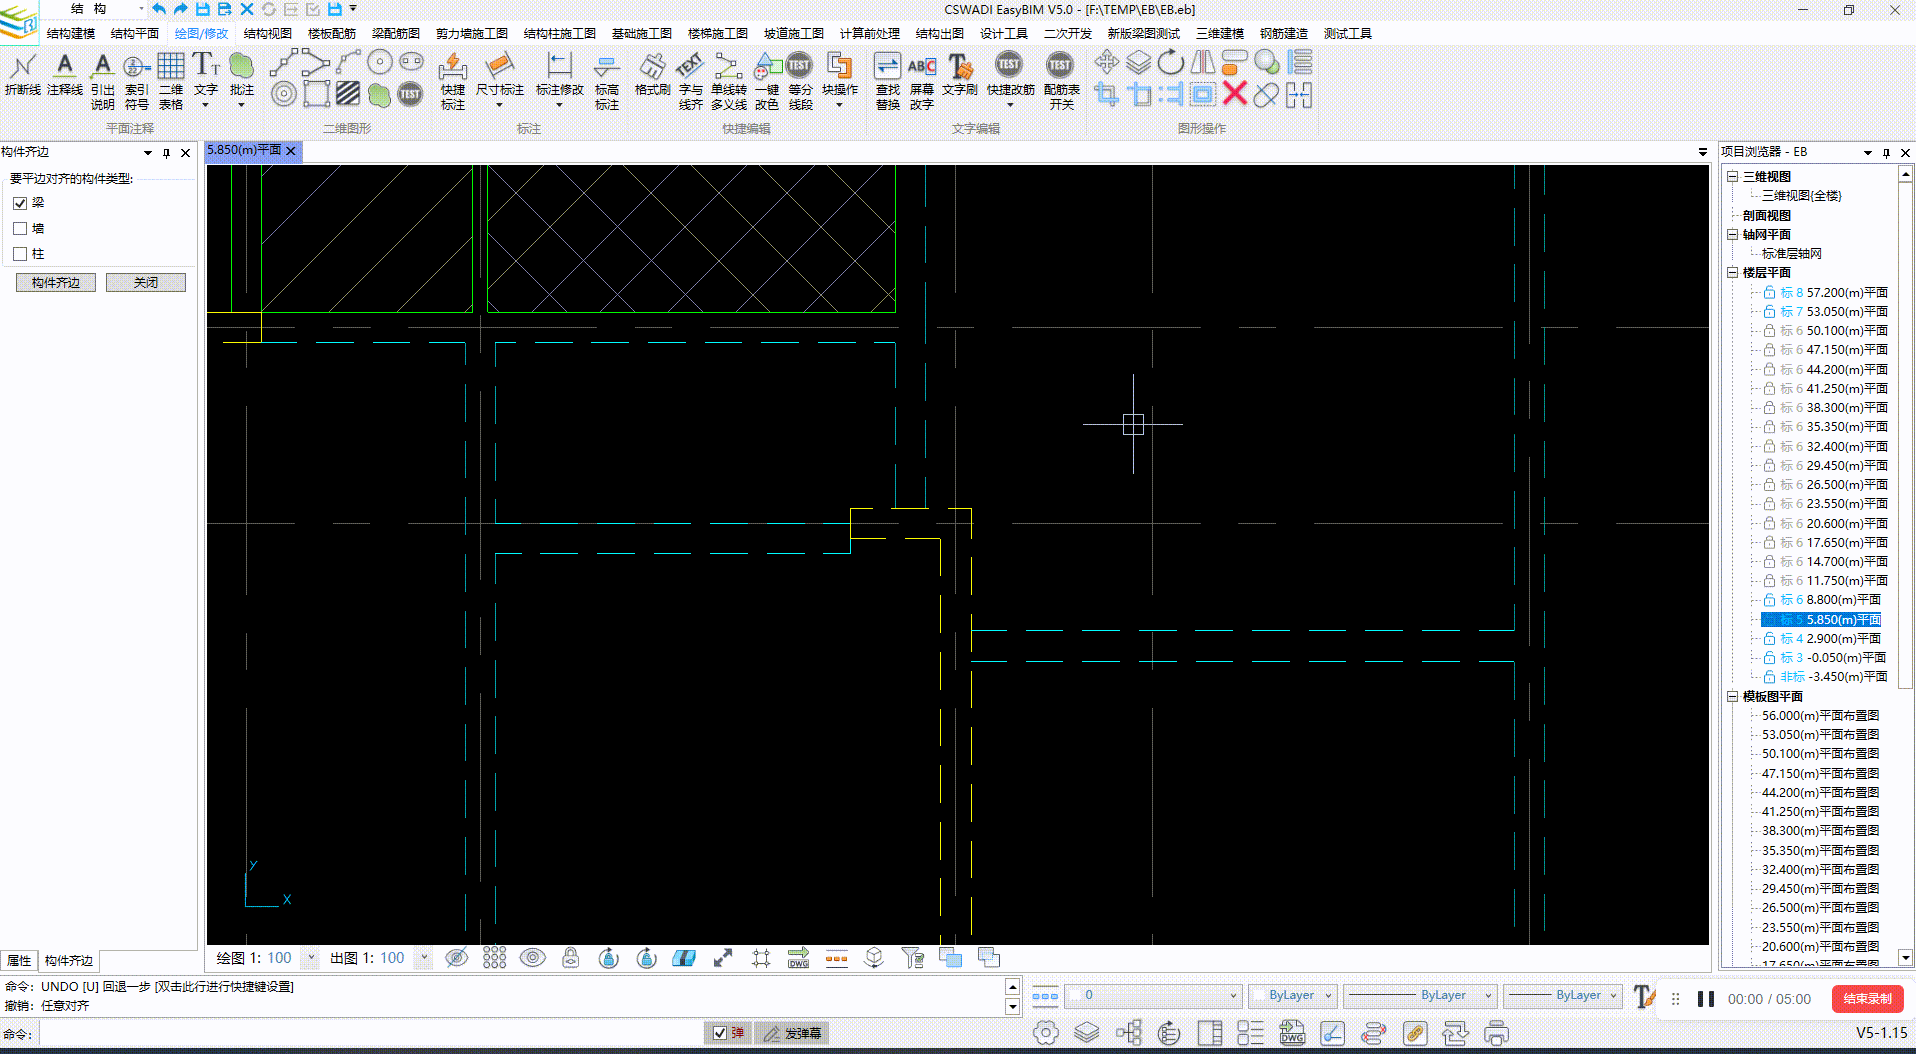Select 标 4 2.900(m)平面 in tree

1830,639
